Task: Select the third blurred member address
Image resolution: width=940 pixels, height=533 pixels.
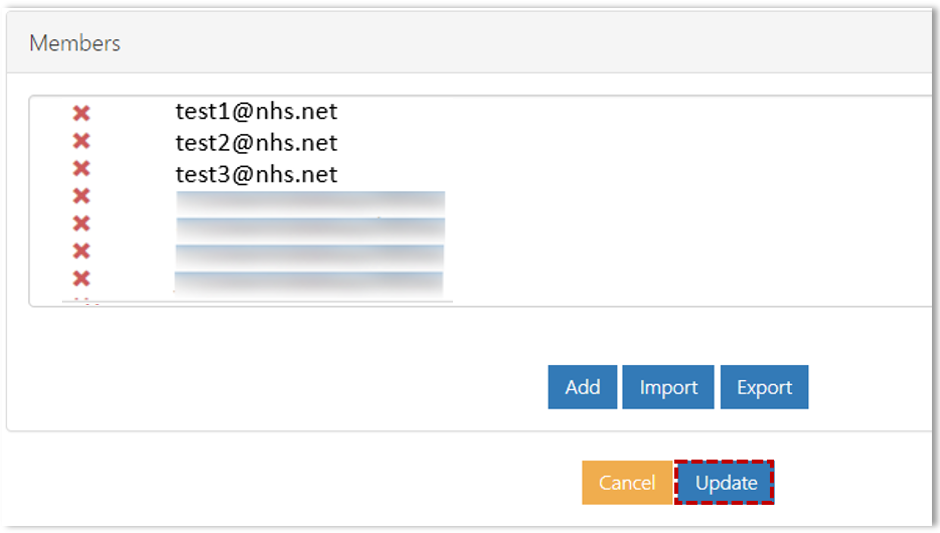Action: click(310, 257)
